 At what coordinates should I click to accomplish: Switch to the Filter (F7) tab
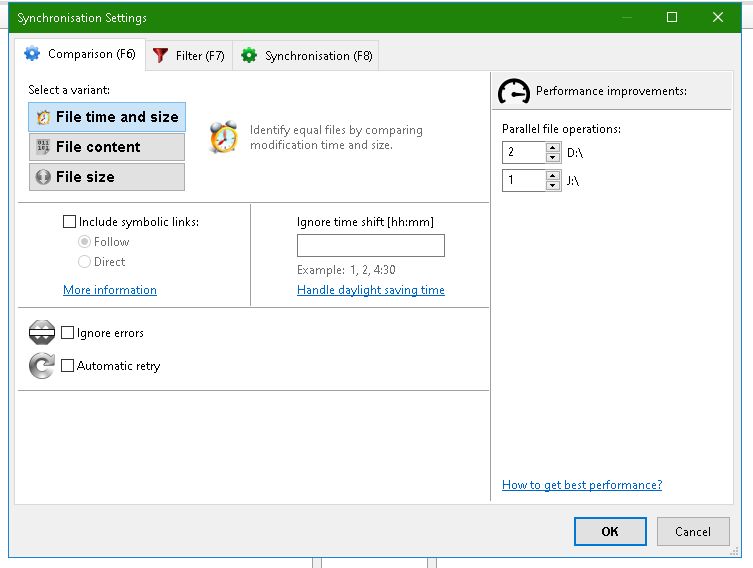pos(189,56)
